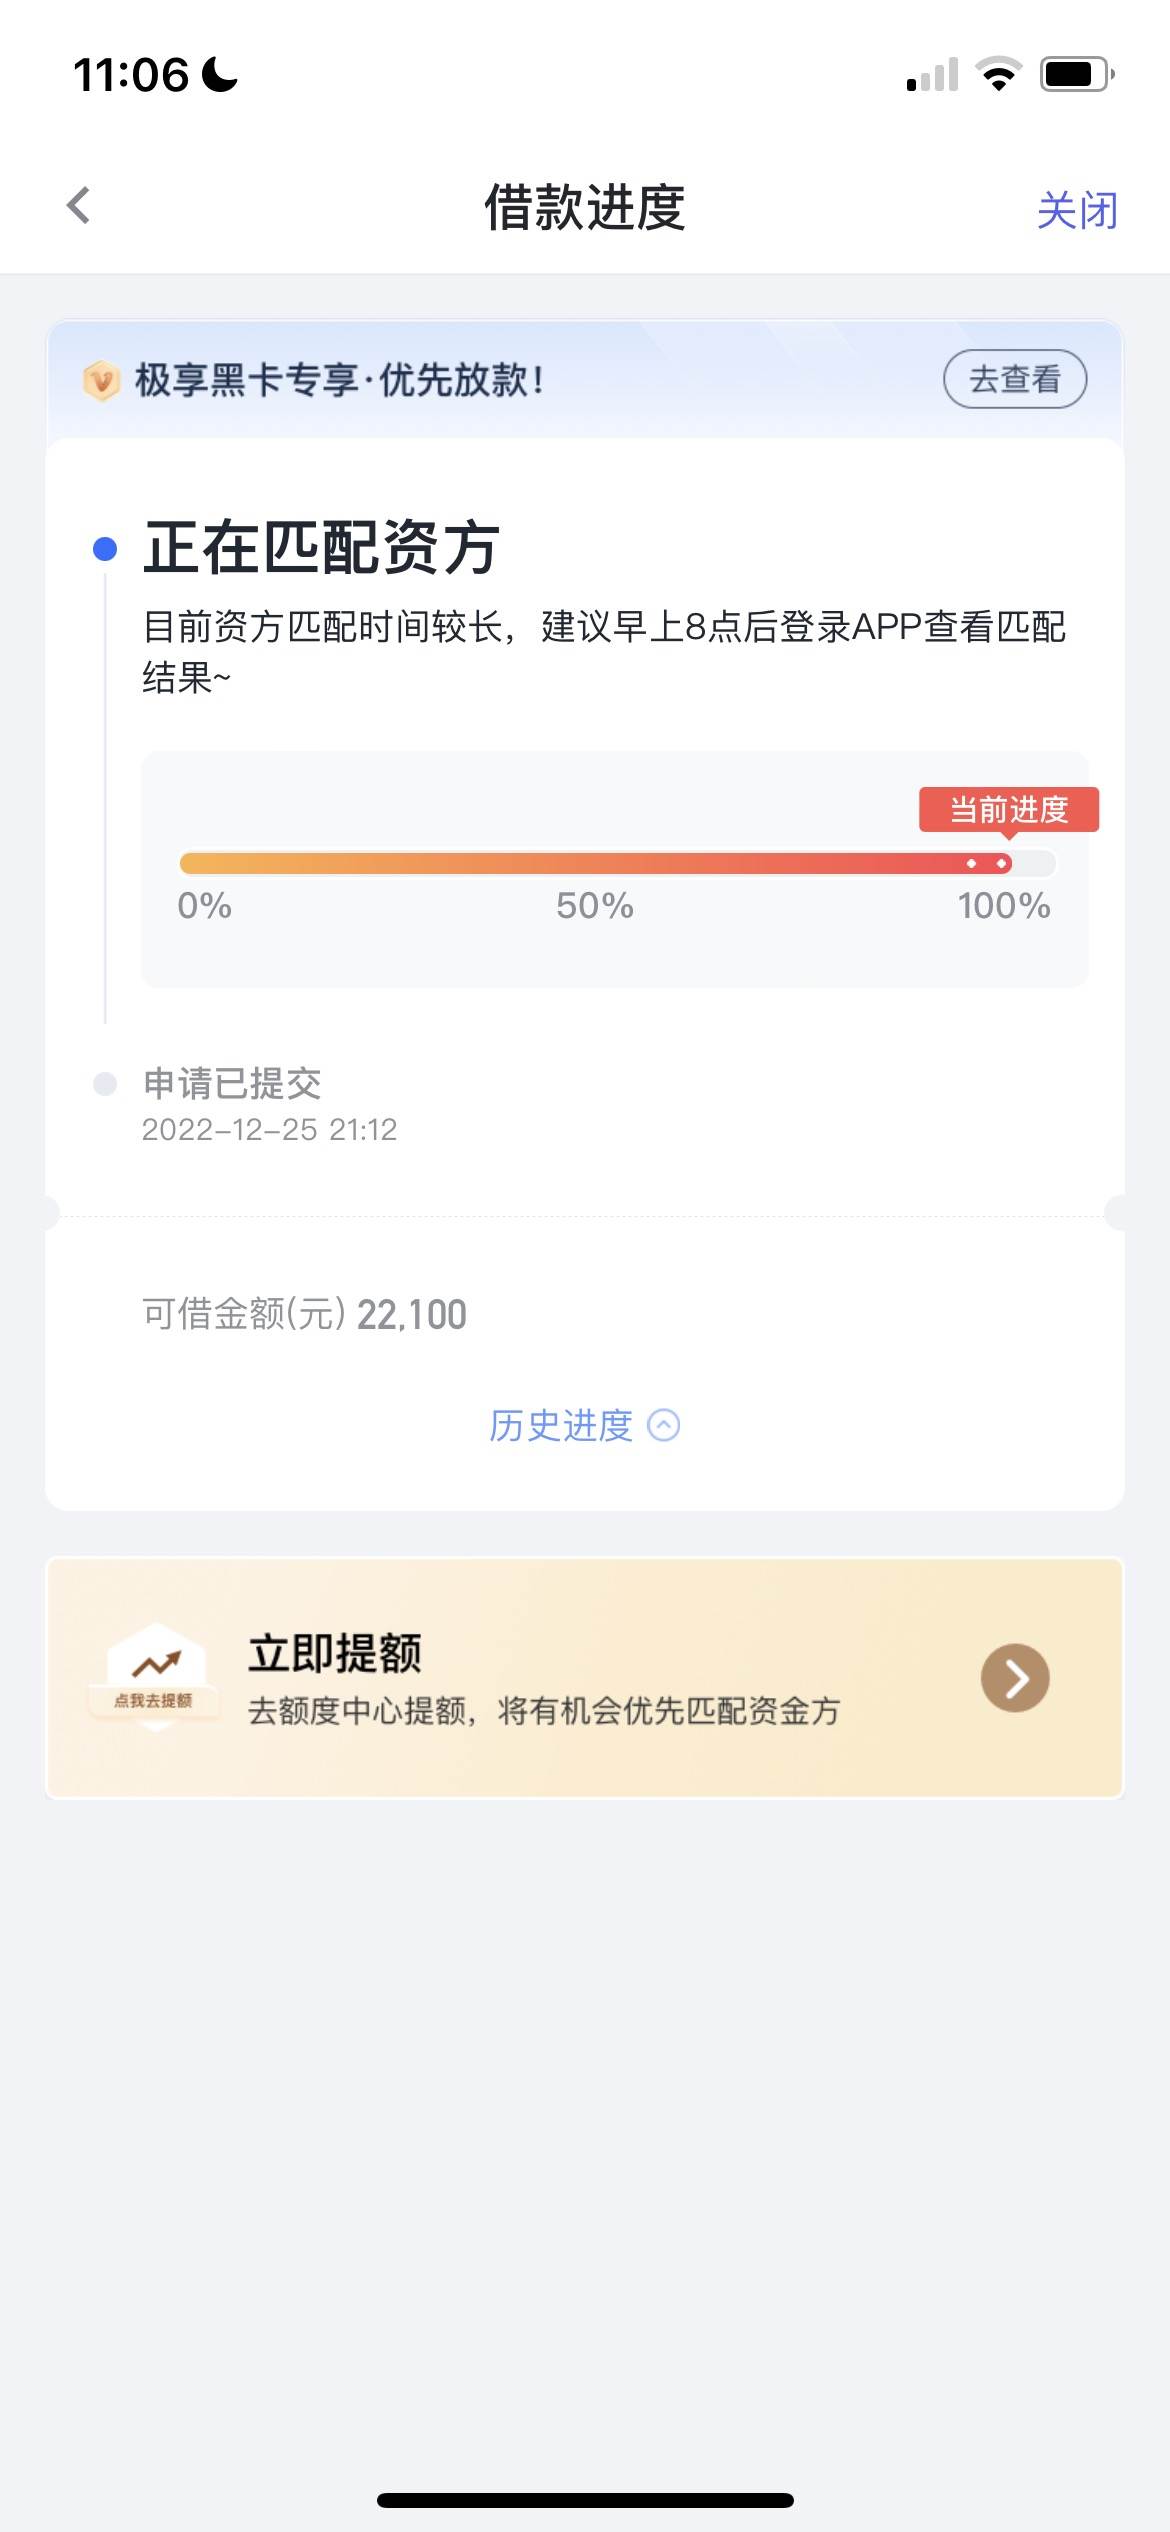This screenshot has width=1170, height=2532.
Task: Tap the gold V black card badge
Action: 102,380
